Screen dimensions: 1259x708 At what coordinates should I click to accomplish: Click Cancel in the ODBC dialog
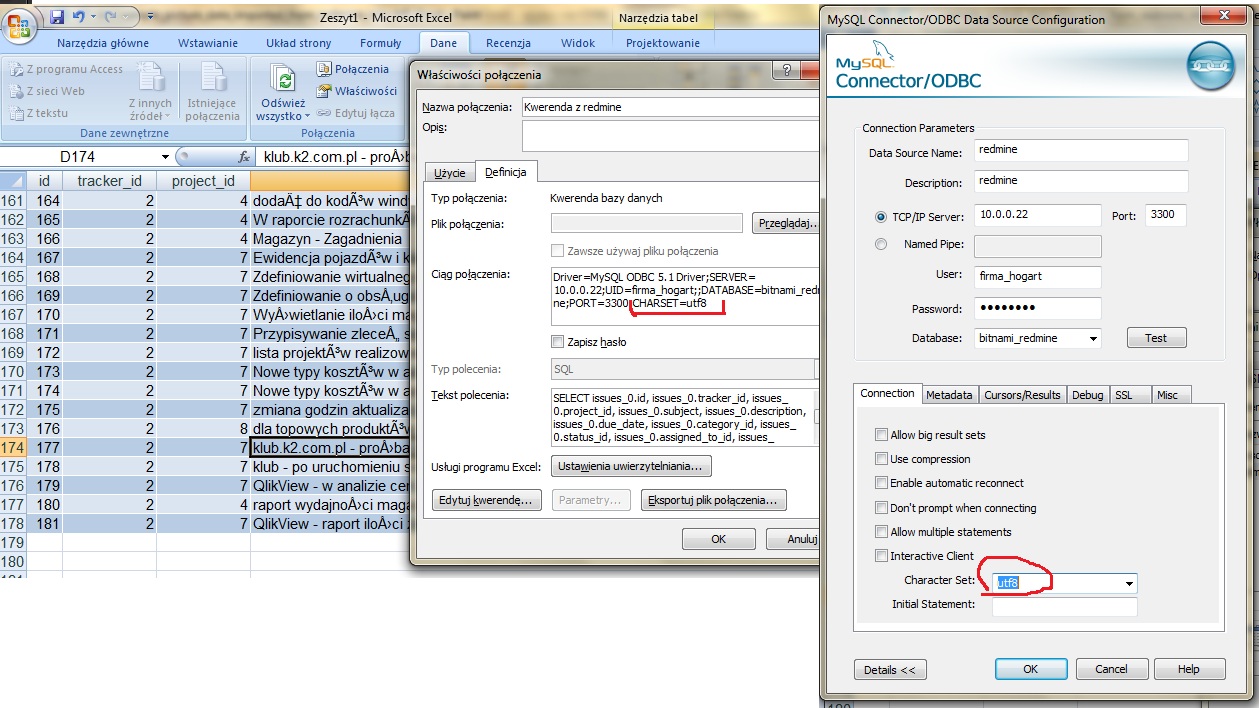tap(1111, 669)
